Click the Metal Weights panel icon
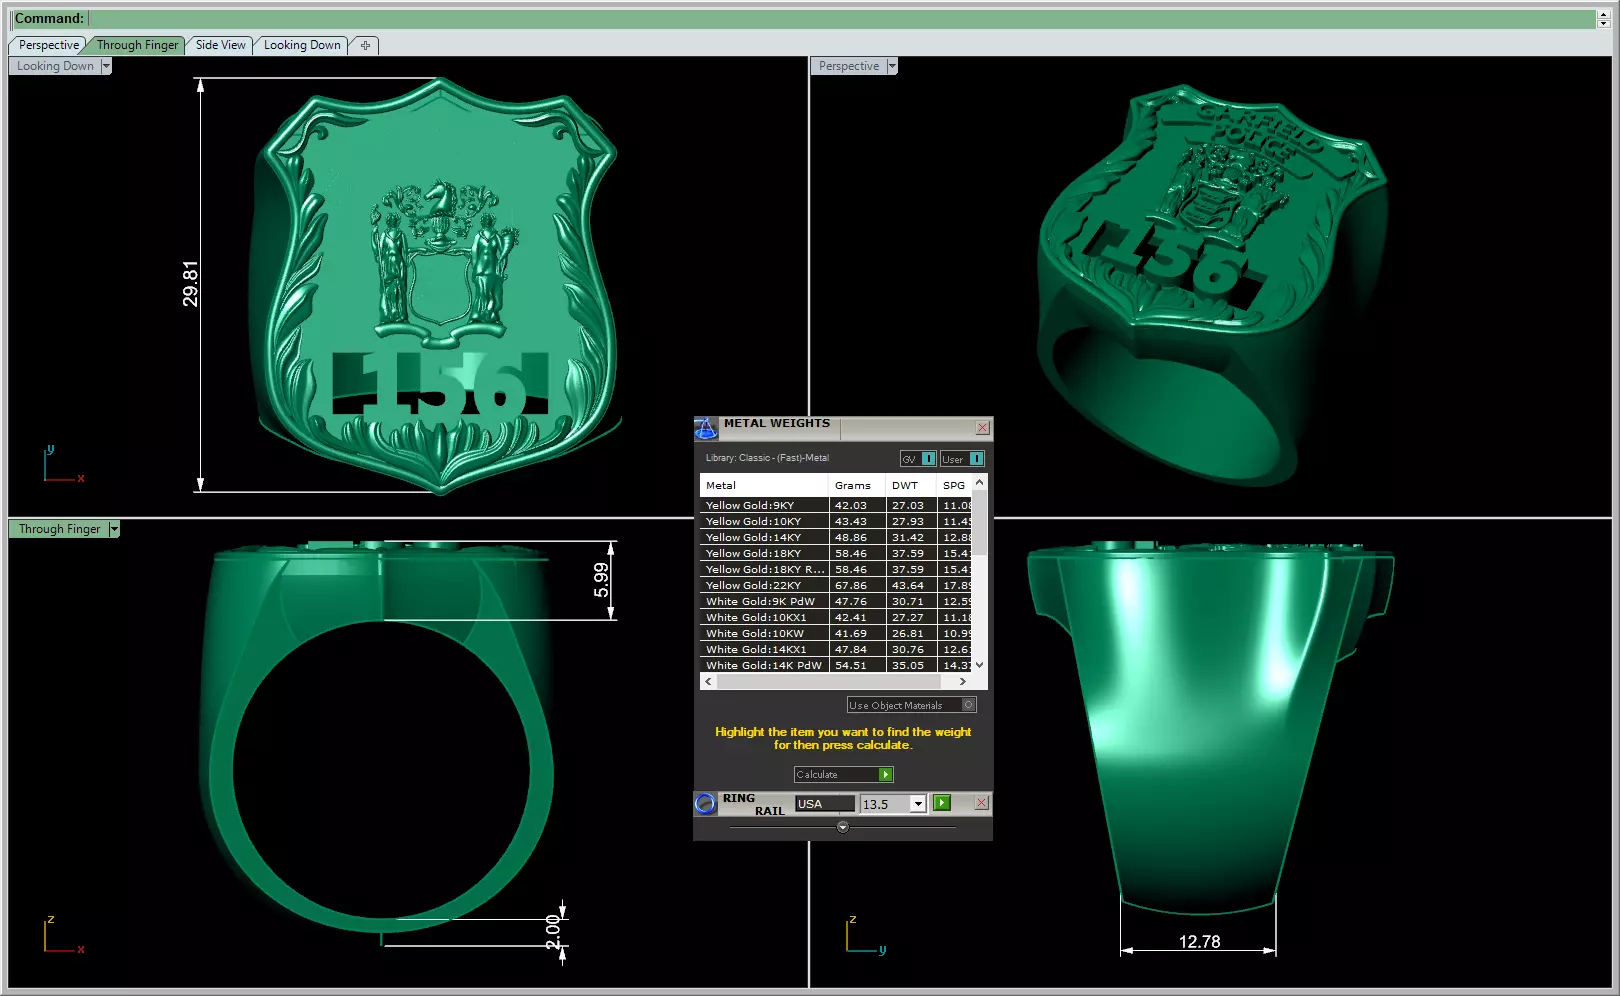 [705, 428]
